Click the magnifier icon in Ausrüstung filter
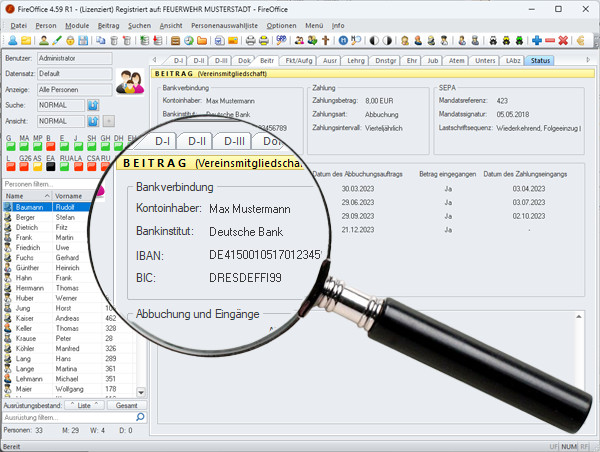This screenshot has width=600, height=452. click(139, 415)
